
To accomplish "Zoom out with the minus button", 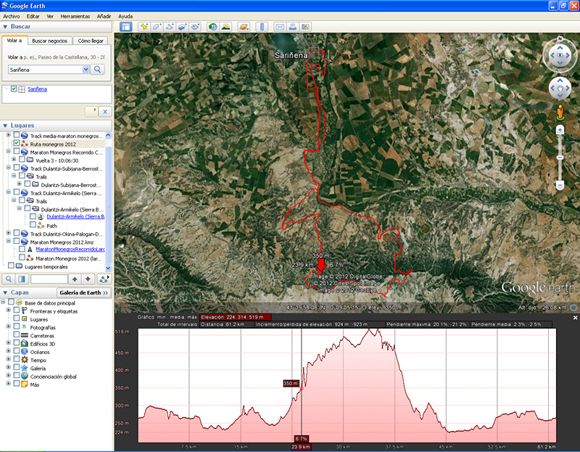I will pyautogui.click(x=560, y=185).
